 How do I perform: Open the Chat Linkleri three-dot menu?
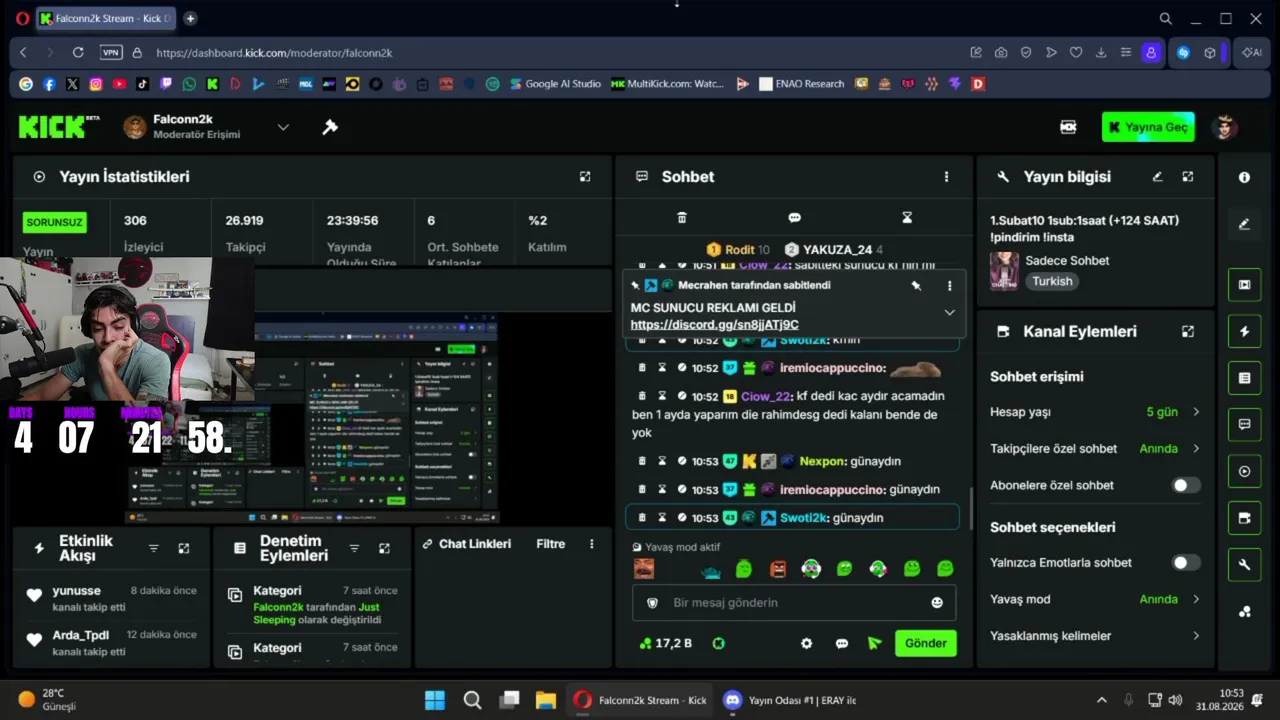coord(591,544)
